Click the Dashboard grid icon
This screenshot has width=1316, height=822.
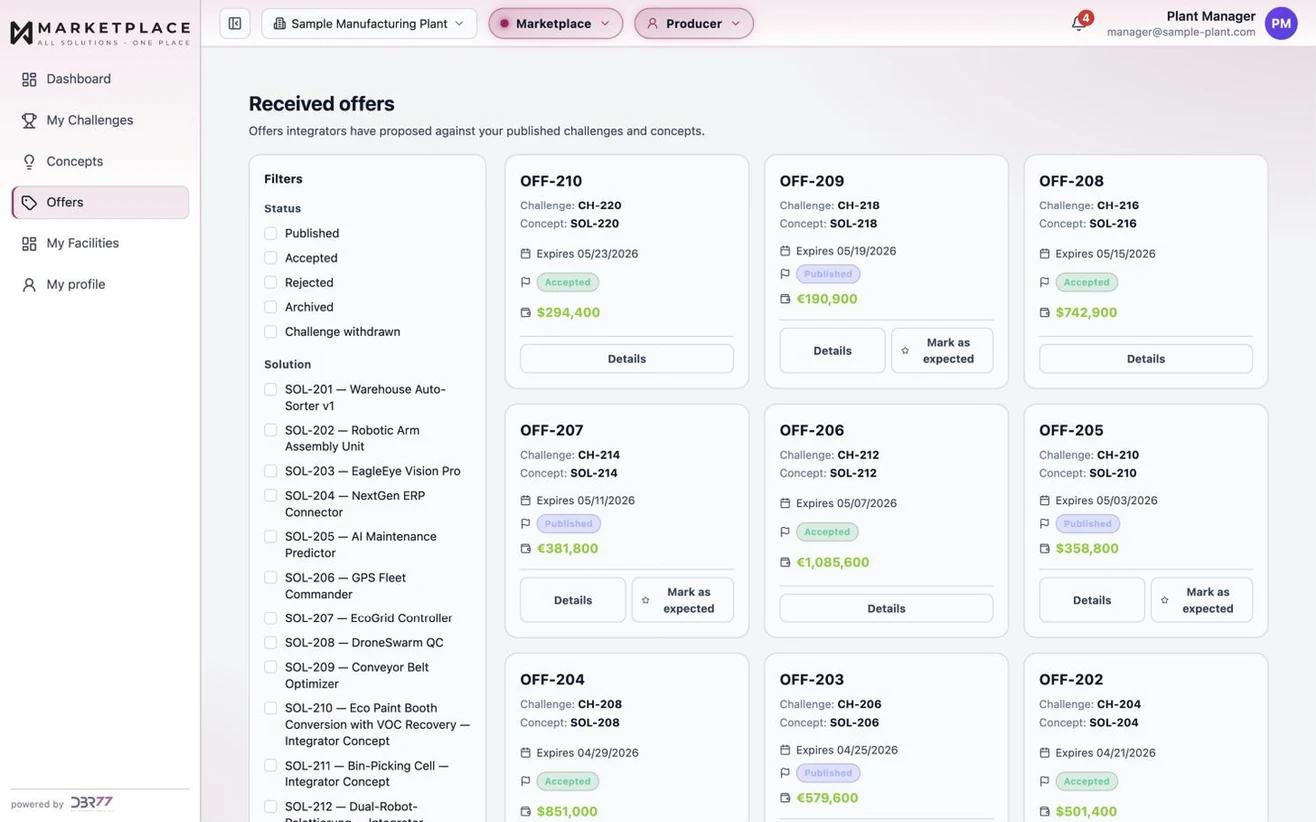coord(29,79)
